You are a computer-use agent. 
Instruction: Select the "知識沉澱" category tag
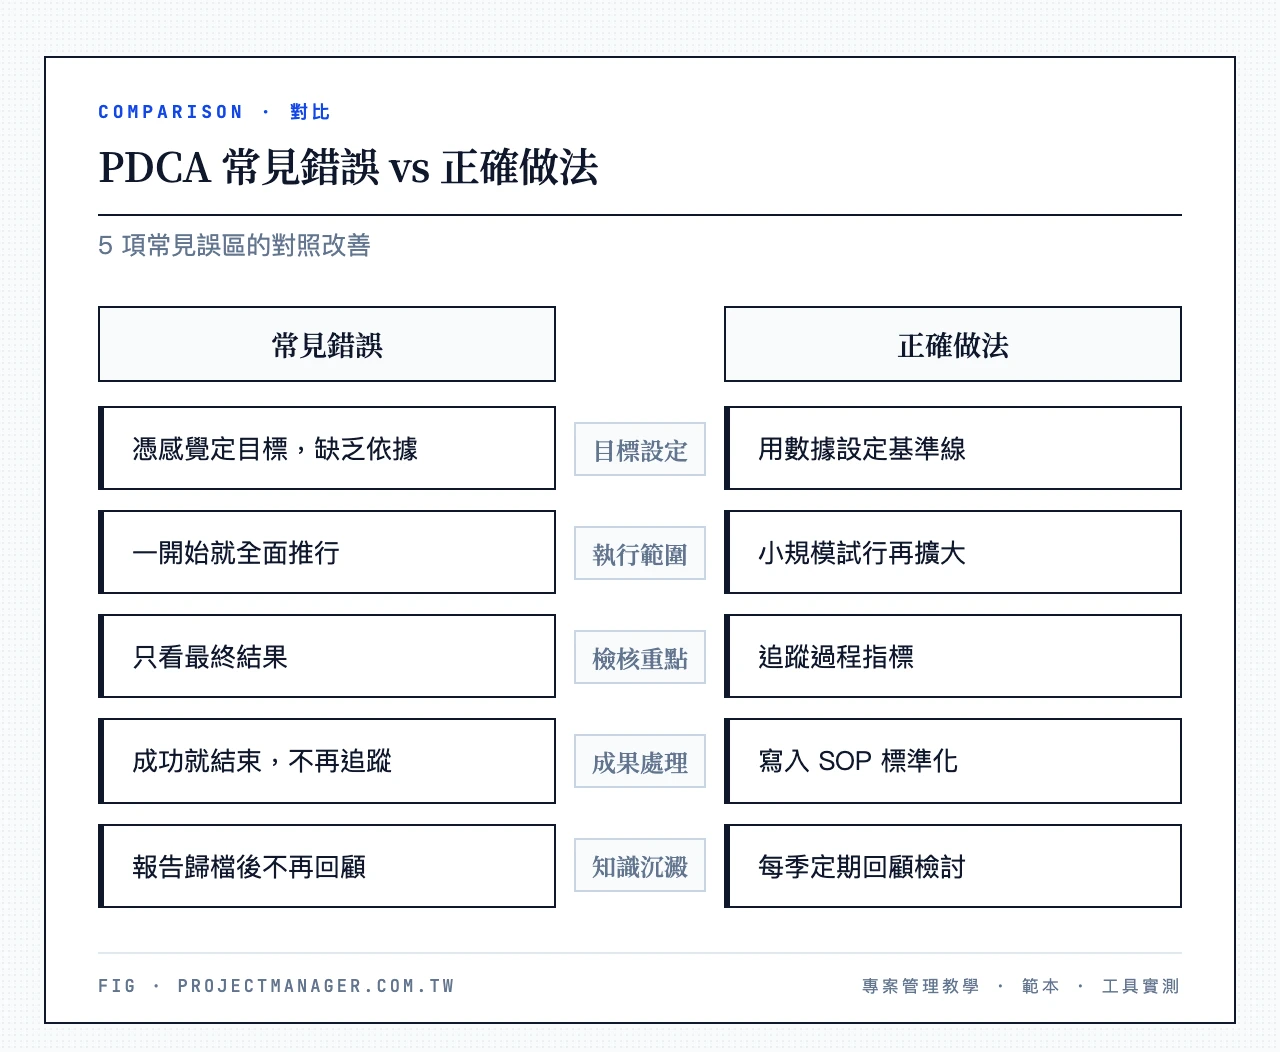coord(640,866)
